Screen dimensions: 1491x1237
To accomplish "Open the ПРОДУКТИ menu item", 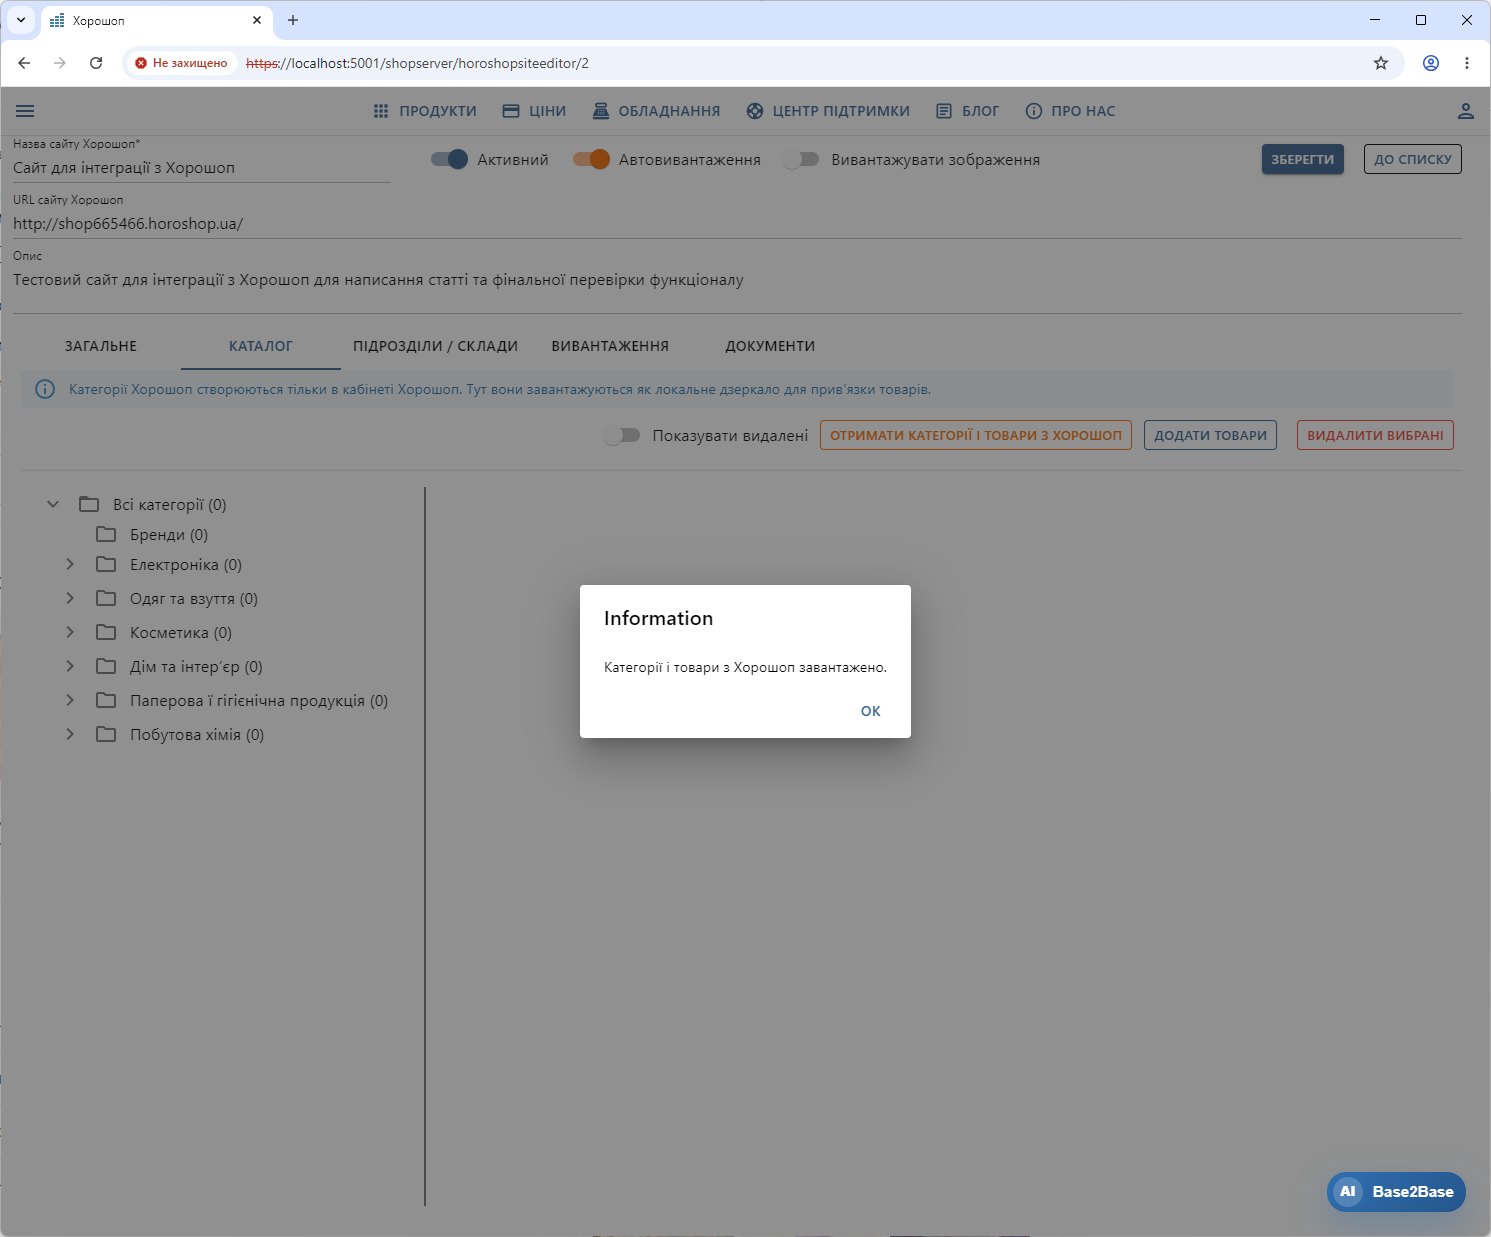I will [425, 111].
